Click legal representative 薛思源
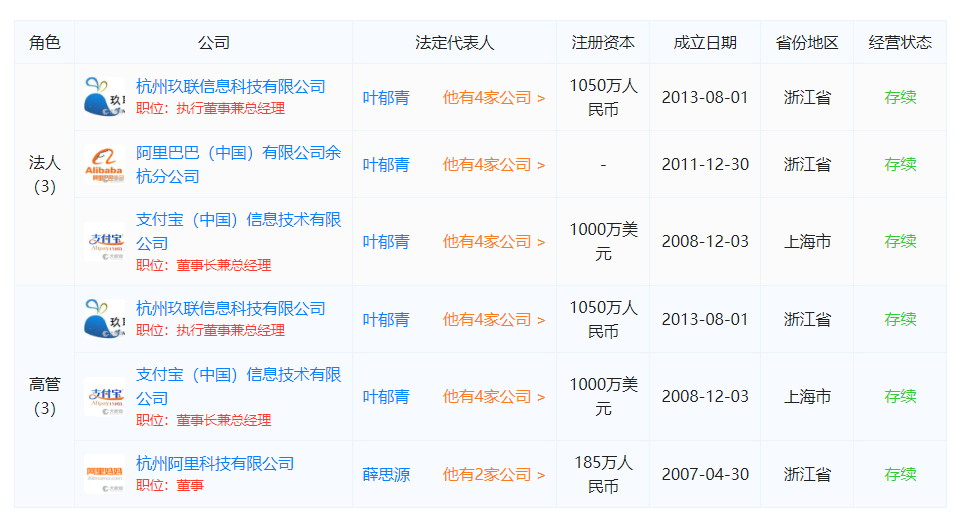 (x=386, y=474)
